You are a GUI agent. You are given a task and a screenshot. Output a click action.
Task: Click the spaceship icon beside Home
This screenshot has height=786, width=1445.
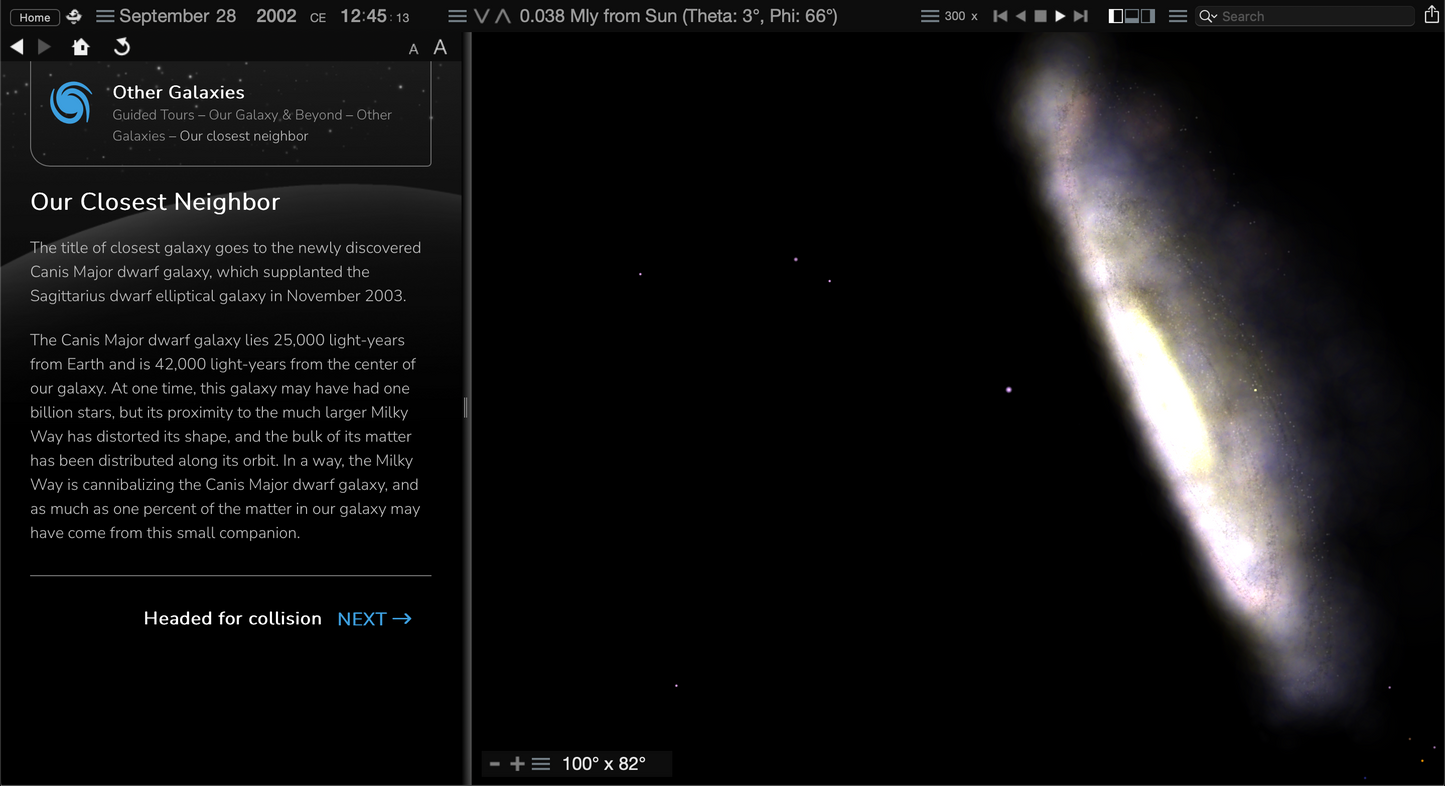74,17
